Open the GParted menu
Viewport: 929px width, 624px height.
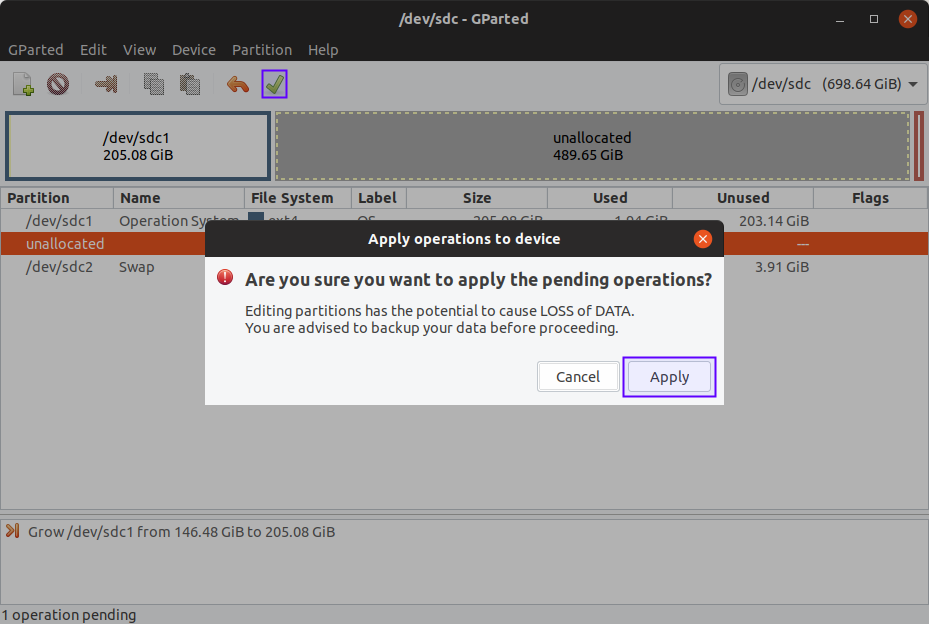coord(36,50)
